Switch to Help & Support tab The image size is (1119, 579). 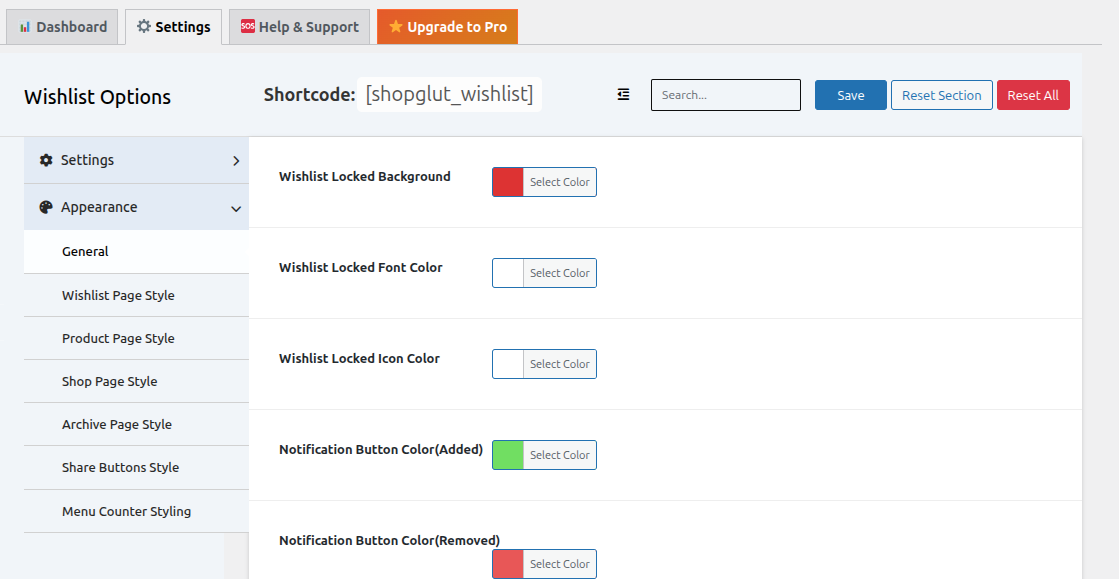[x=300, y=26]
